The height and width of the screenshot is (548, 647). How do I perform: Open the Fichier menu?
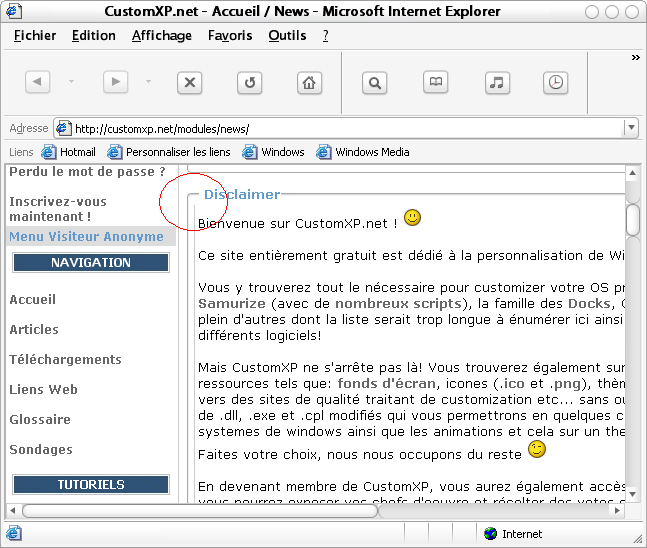point(35,35)
